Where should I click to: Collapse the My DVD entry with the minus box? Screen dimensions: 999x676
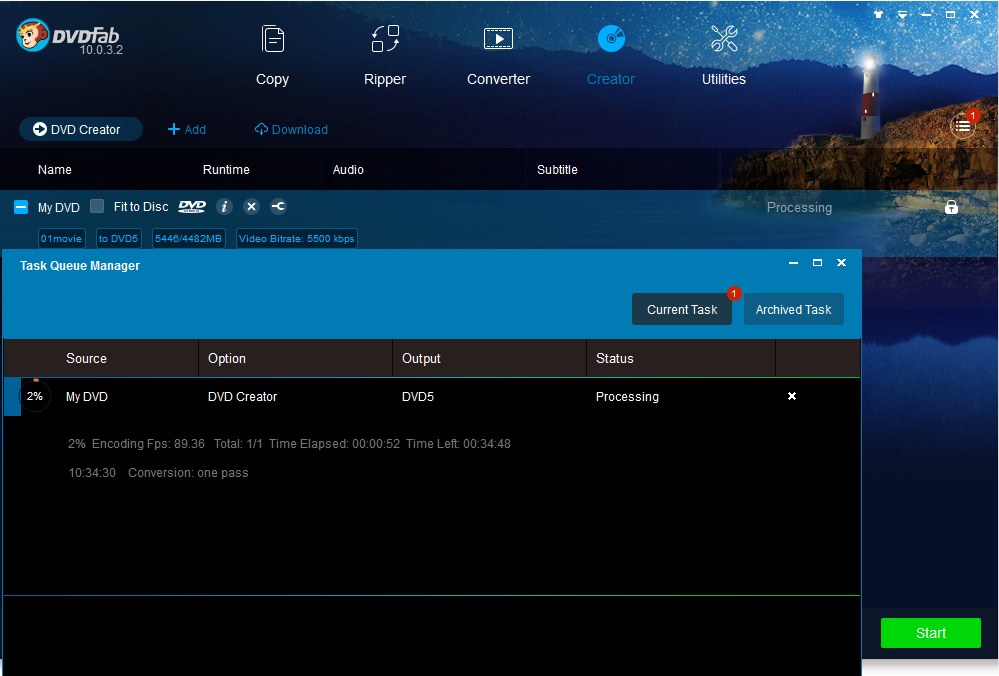click(21, 207)
